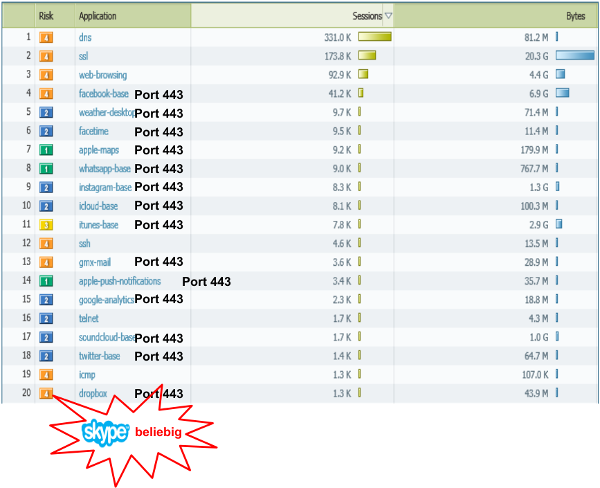Screen dimensions: 600x488
Task: Open the ssl application link
Action: click(x=84, y=56)
